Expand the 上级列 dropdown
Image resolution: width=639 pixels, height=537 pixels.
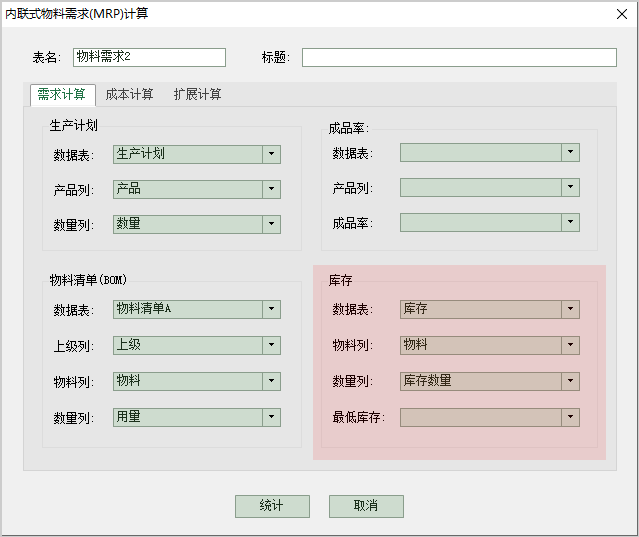click(x=271, y=345)
